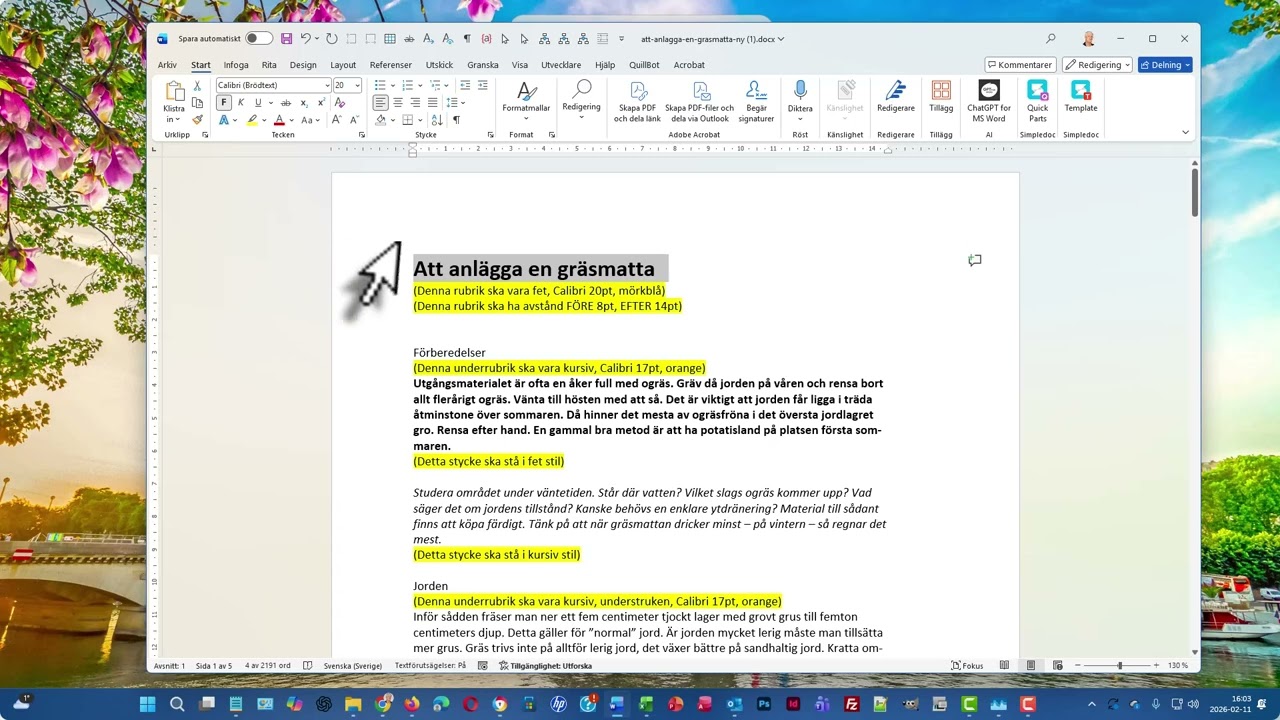
Task: Click Svenska (Sverige) language indicator
Action: coord(353,665)
